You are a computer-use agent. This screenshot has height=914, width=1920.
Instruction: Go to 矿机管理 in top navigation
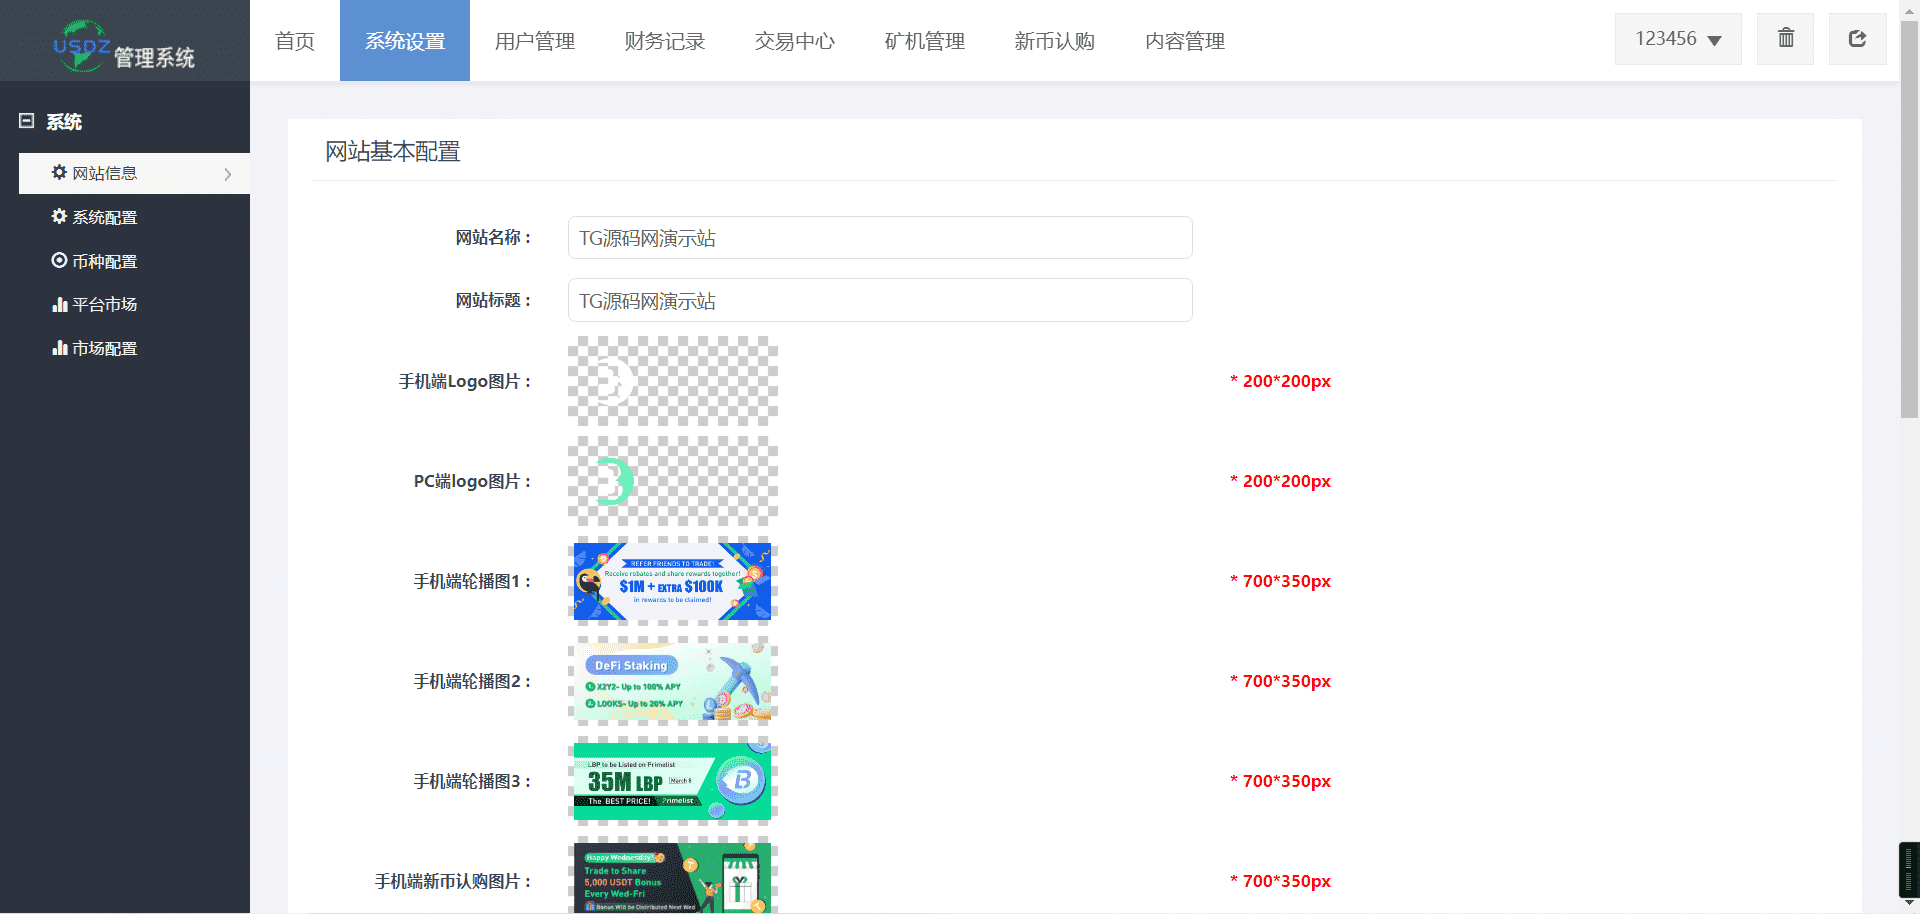tap(924, 41)
